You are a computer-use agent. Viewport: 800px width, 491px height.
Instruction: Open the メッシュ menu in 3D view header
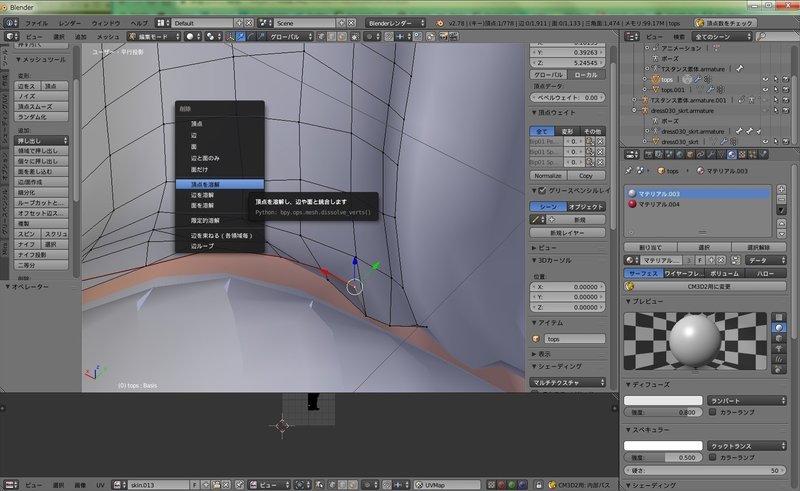(108, 37)
